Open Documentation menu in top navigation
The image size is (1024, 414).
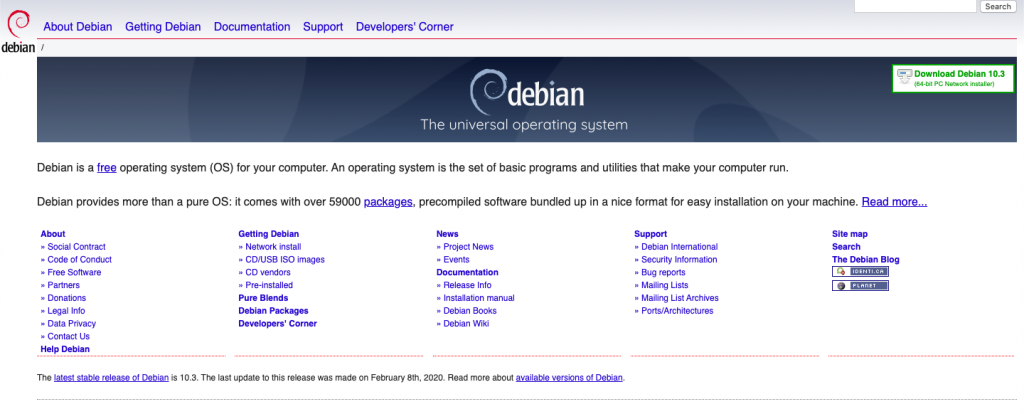(x=252, y=27)
